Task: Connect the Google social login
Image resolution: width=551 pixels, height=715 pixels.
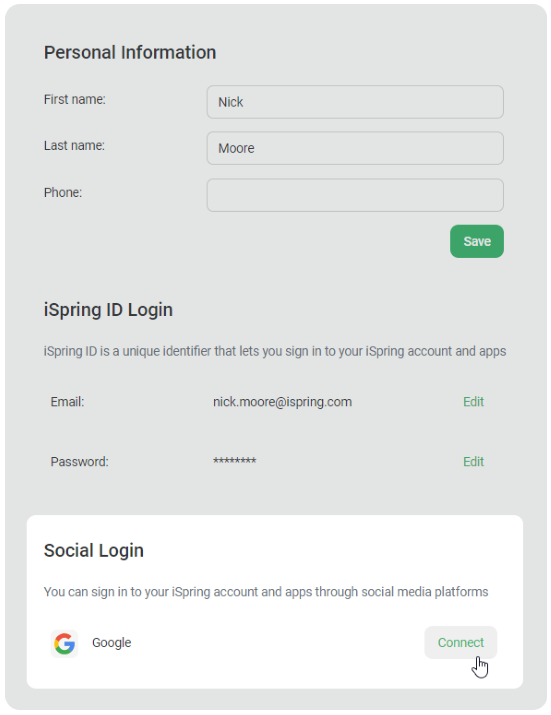Action: [x=460, y=642]
